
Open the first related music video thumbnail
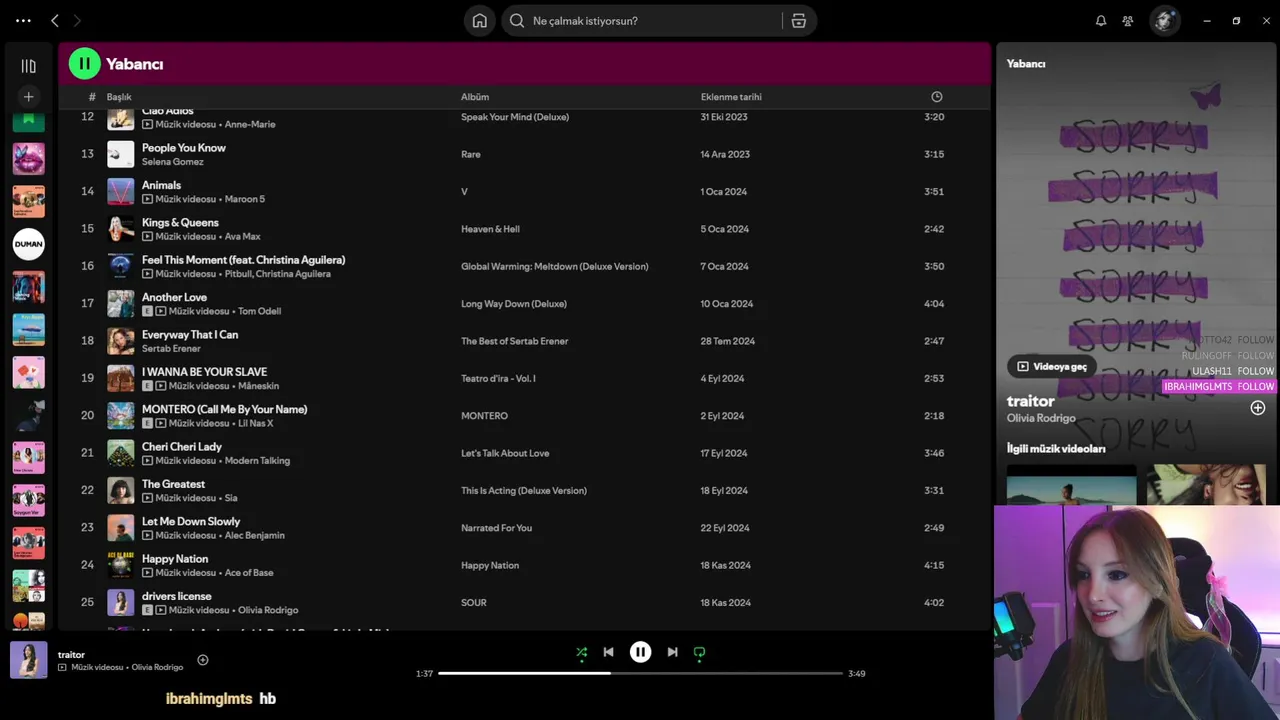coord(1072,485)
